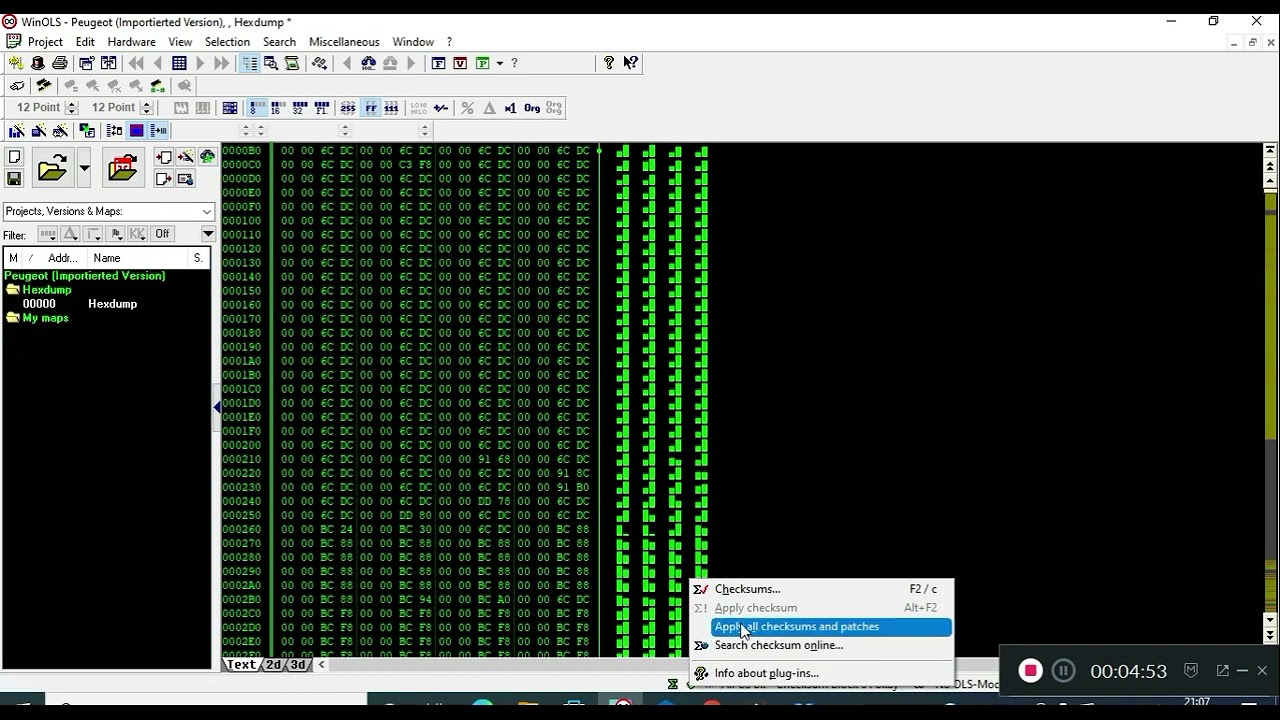1280x720 pixels.
Task: Click the context help arrow-question icon
Action: 630,63
